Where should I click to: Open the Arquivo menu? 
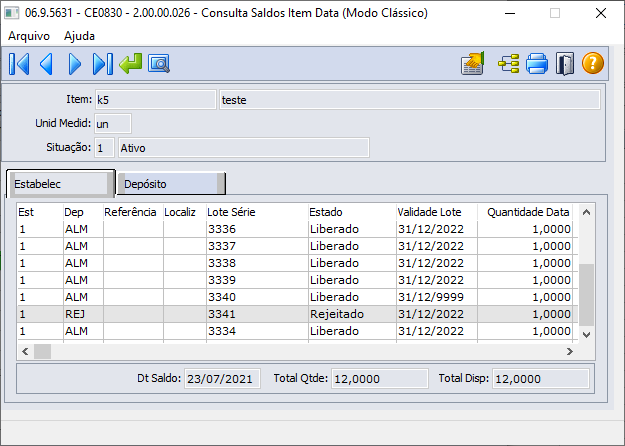coord(29,36)
